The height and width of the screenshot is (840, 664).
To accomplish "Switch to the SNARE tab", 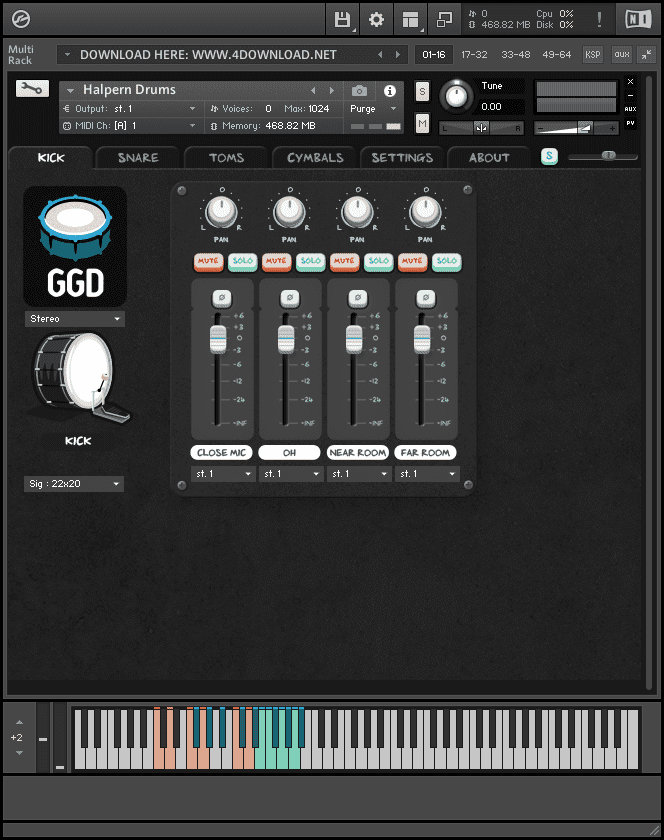I will point(138,158).
